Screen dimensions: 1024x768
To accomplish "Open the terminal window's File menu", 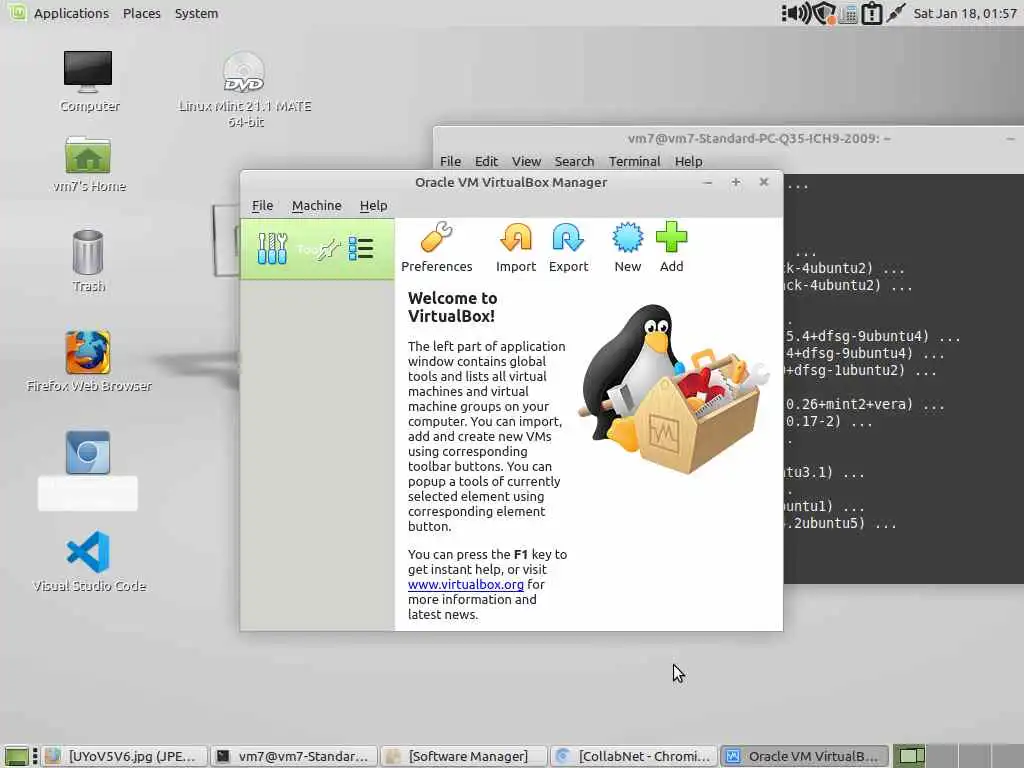I will coord(450,161).
